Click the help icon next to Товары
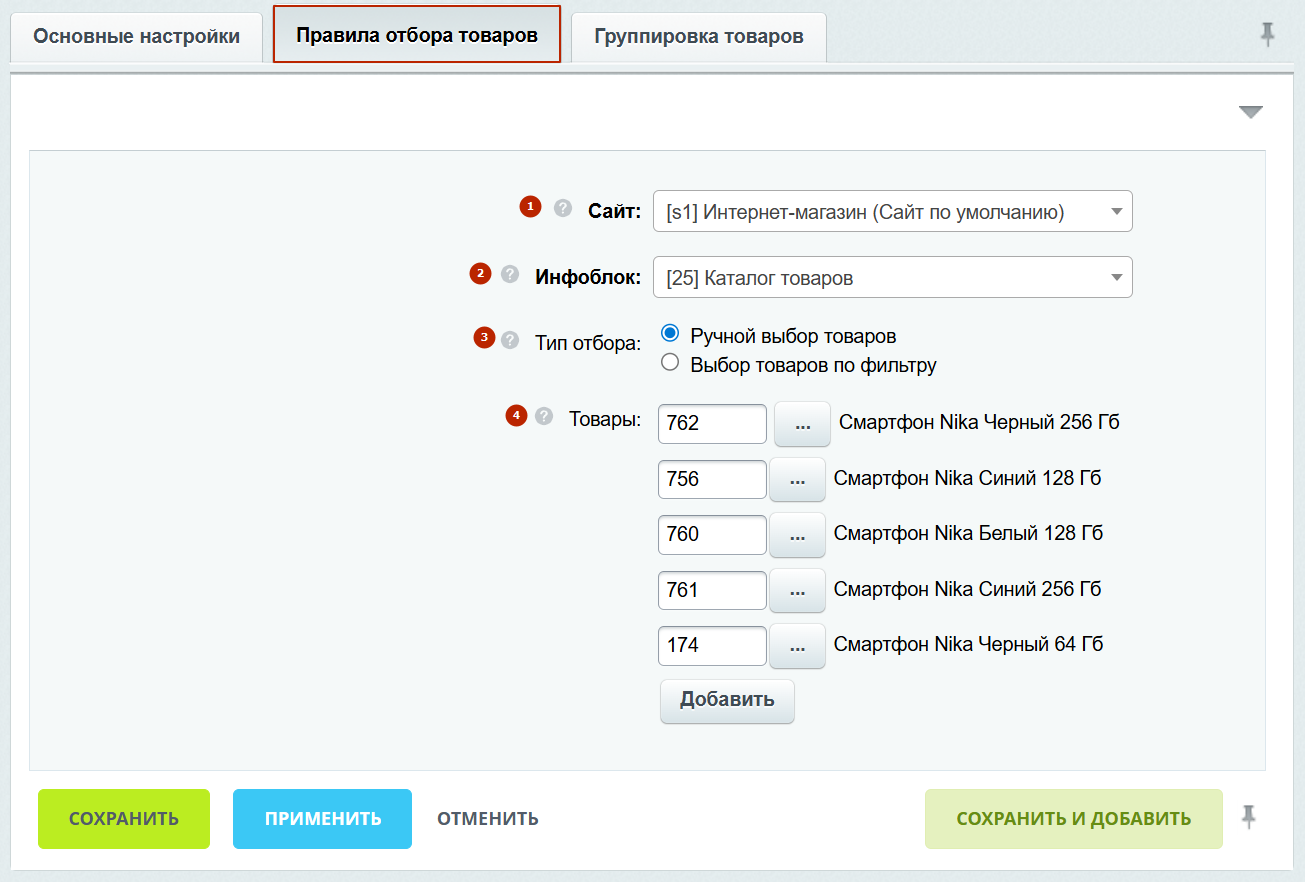 pos(544,416)
